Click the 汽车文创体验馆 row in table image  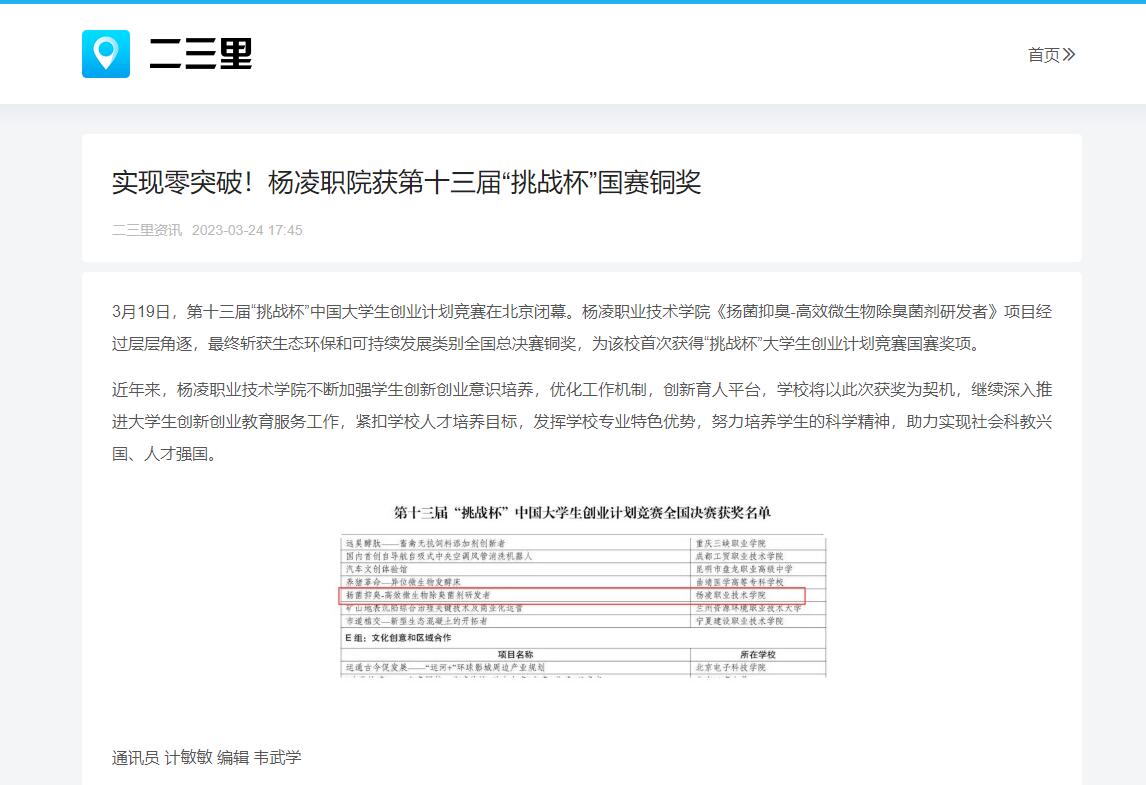click(x=380, y=568)
